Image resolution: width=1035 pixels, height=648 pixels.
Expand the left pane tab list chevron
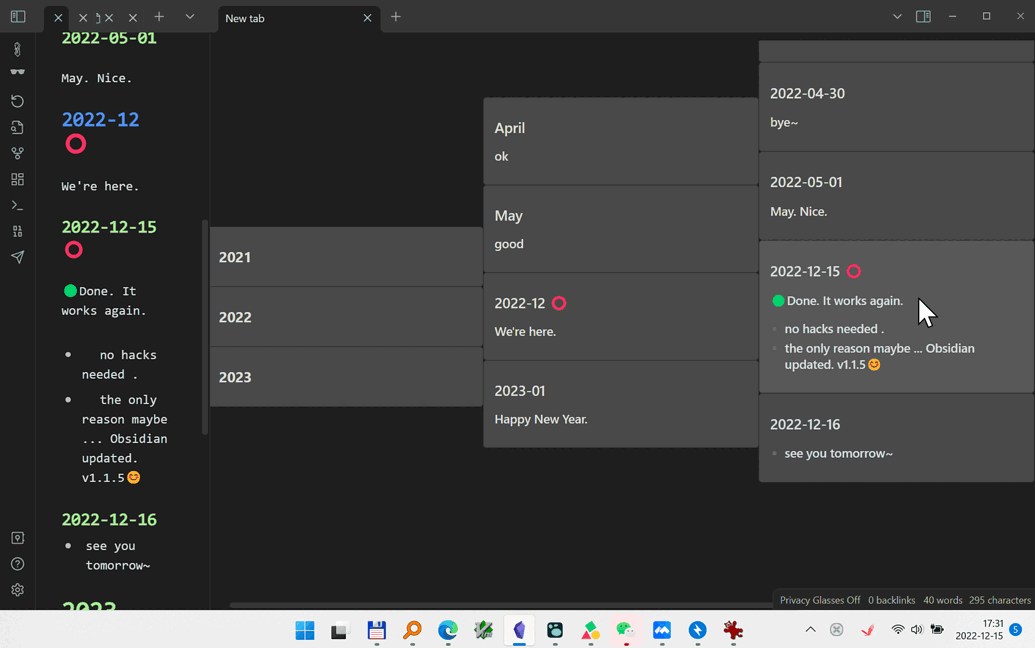pos(189,17)
